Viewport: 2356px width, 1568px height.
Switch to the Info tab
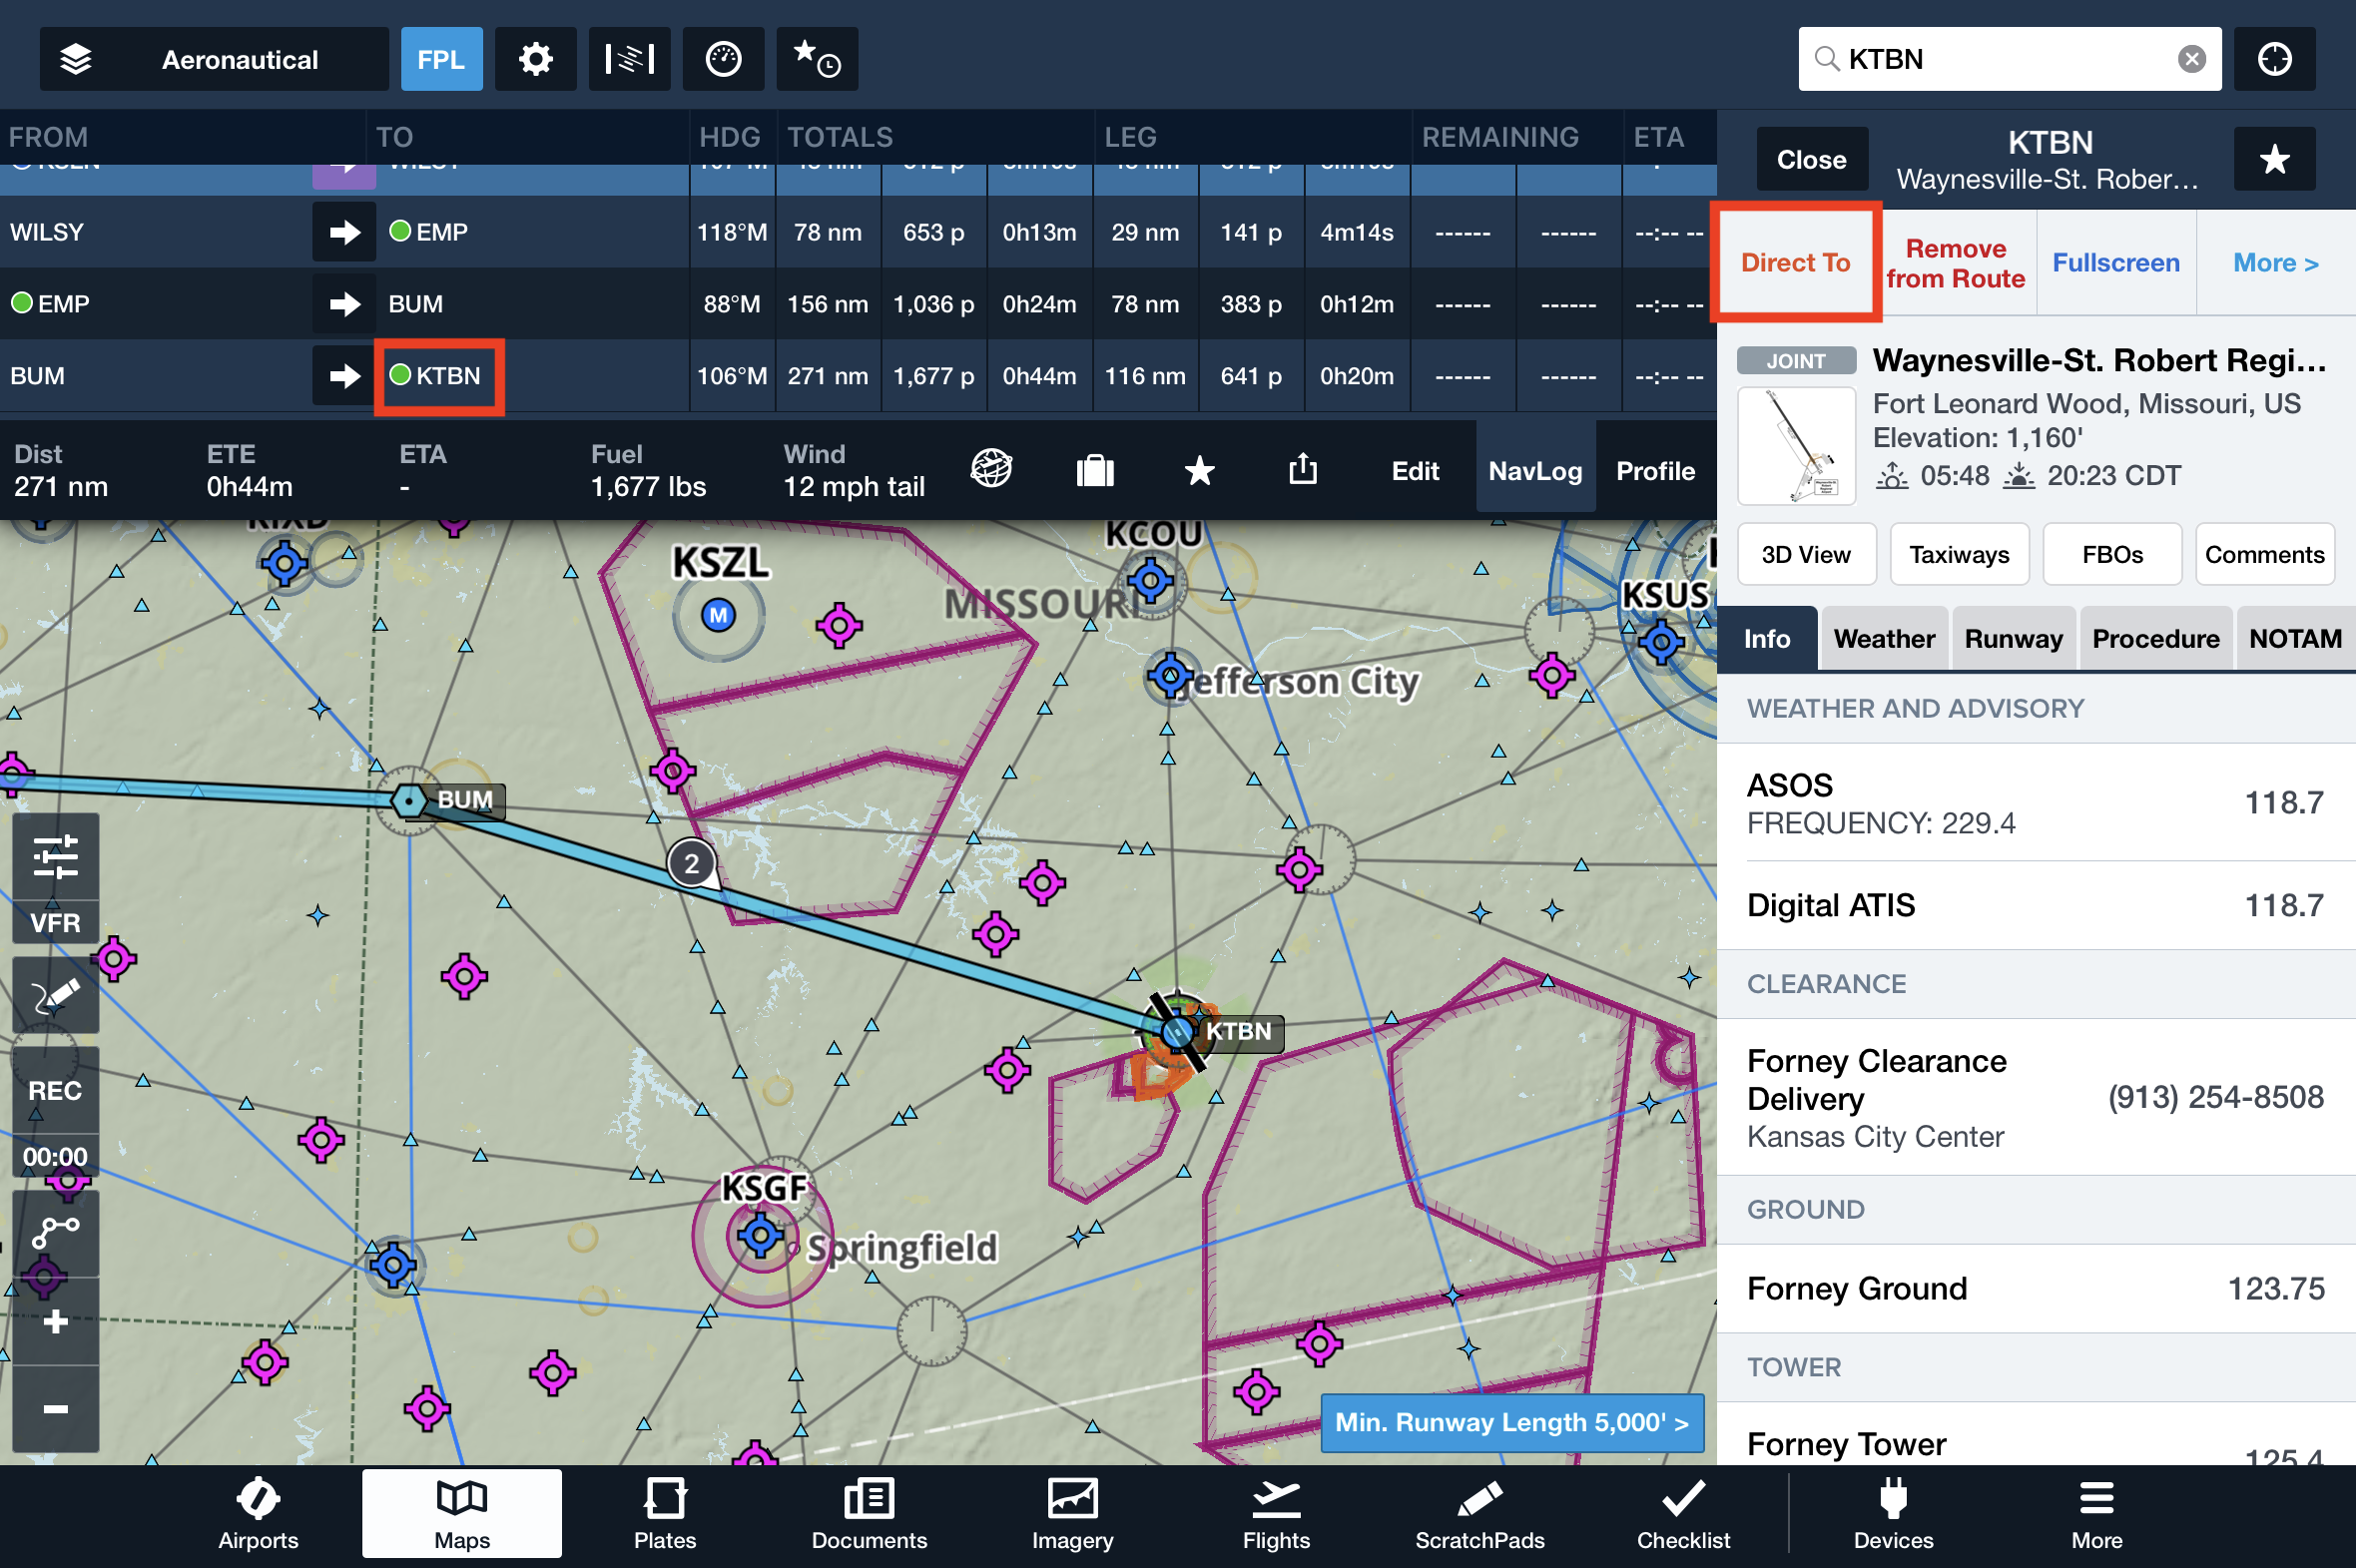(1767, 638)
